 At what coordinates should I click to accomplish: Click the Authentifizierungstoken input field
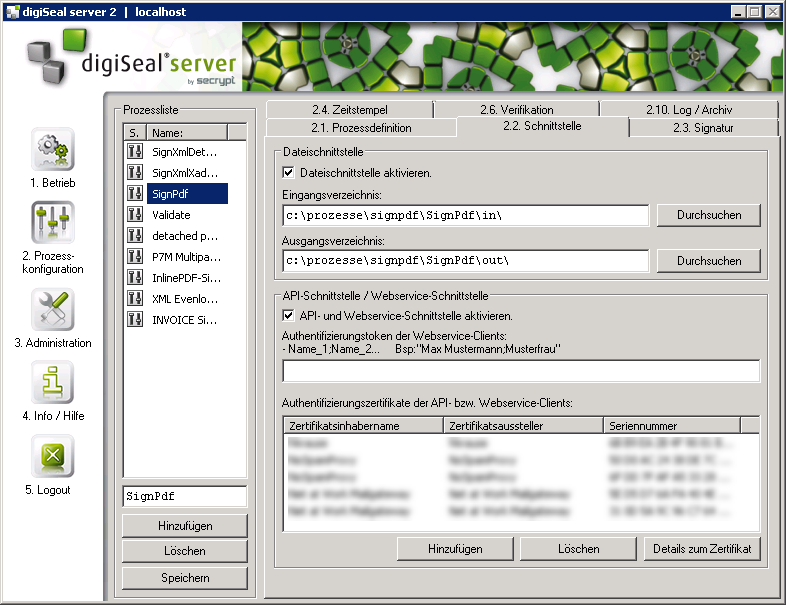point(521,371)
